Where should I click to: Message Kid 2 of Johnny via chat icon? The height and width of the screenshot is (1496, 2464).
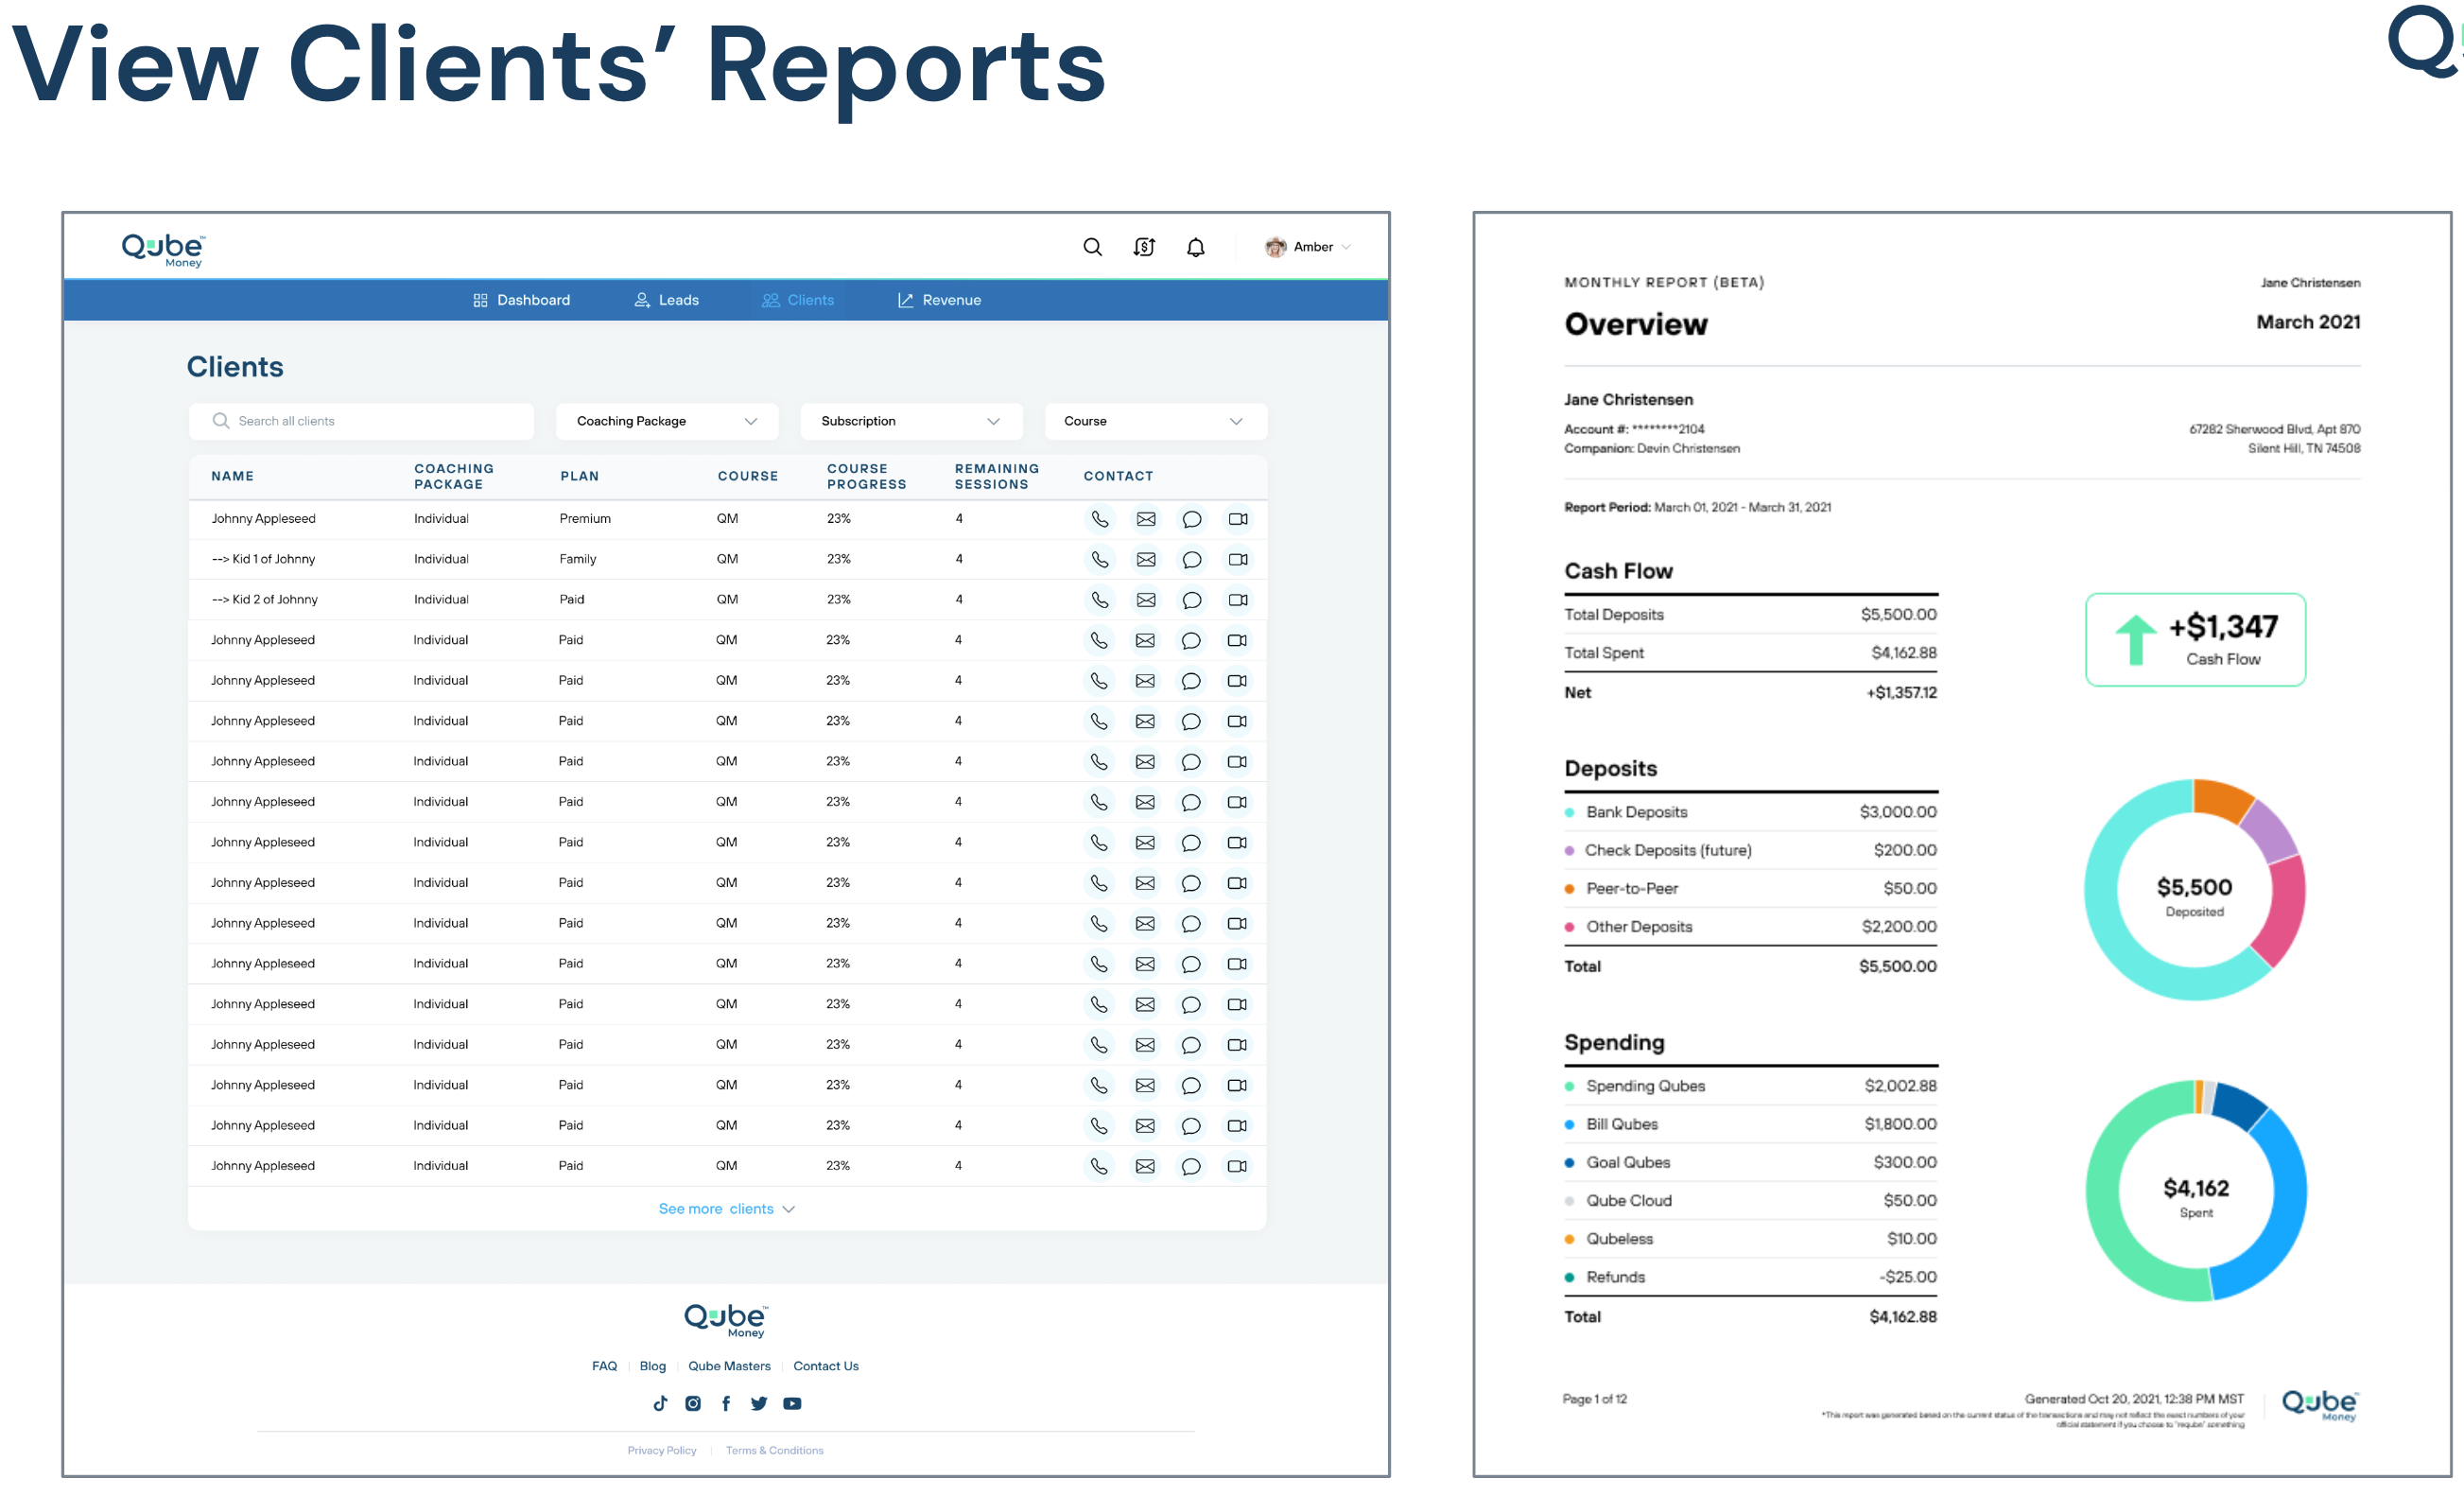(1191, 600)
